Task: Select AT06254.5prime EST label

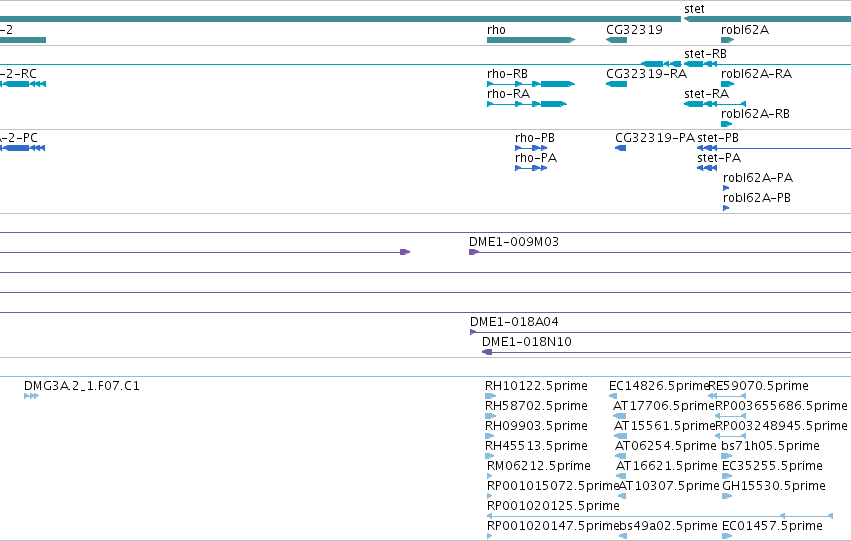Action: 666,446
